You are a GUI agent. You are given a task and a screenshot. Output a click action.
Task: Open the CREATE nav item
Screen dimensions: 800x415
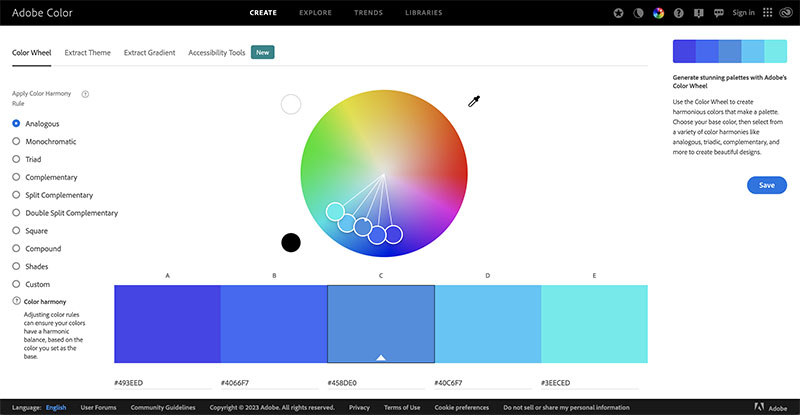tap(263, 13)
